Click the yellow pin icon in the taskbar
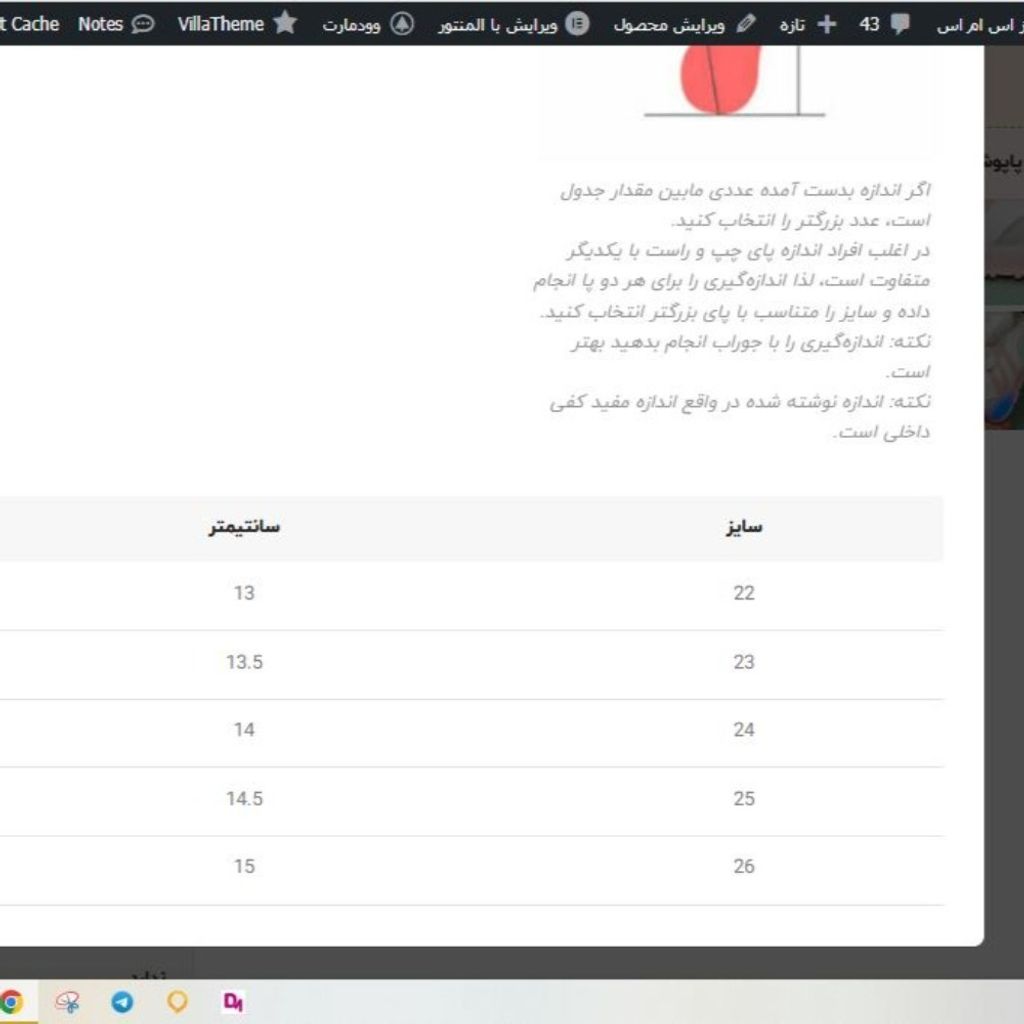1024x1024 pixels. click(177, 1002)
